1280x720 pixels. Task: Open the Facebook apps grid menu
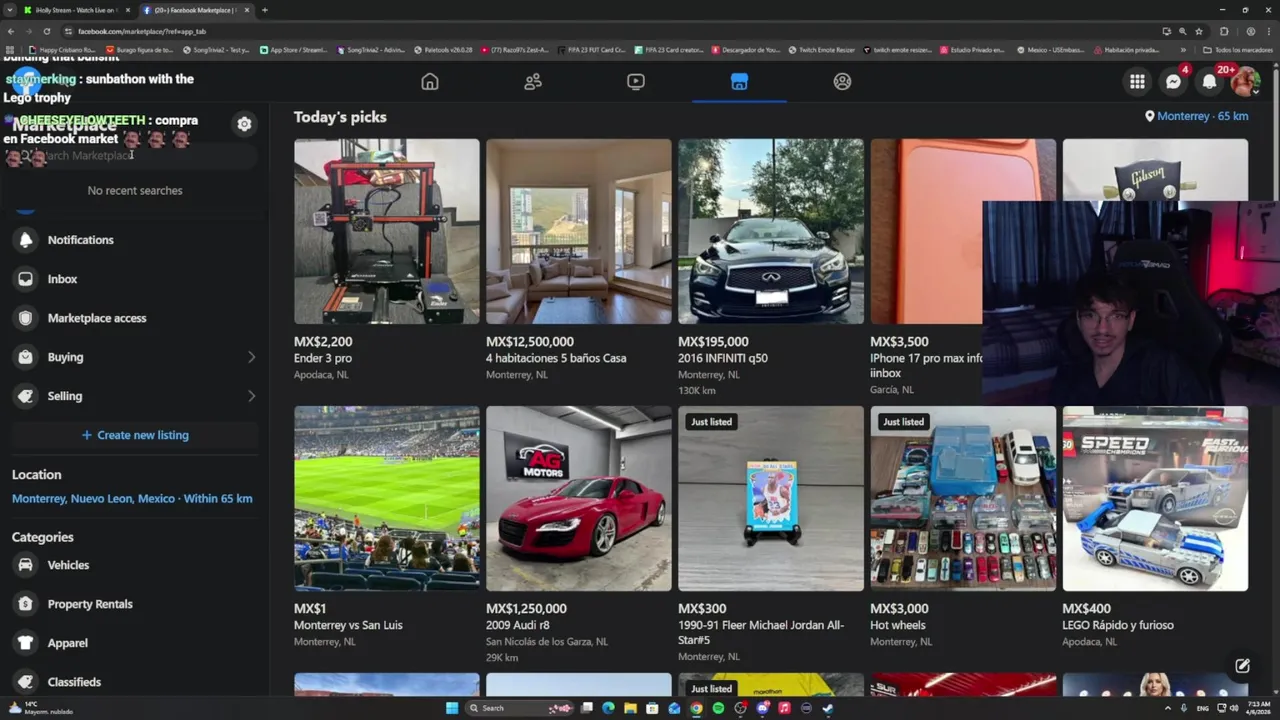click(1137, 82)
